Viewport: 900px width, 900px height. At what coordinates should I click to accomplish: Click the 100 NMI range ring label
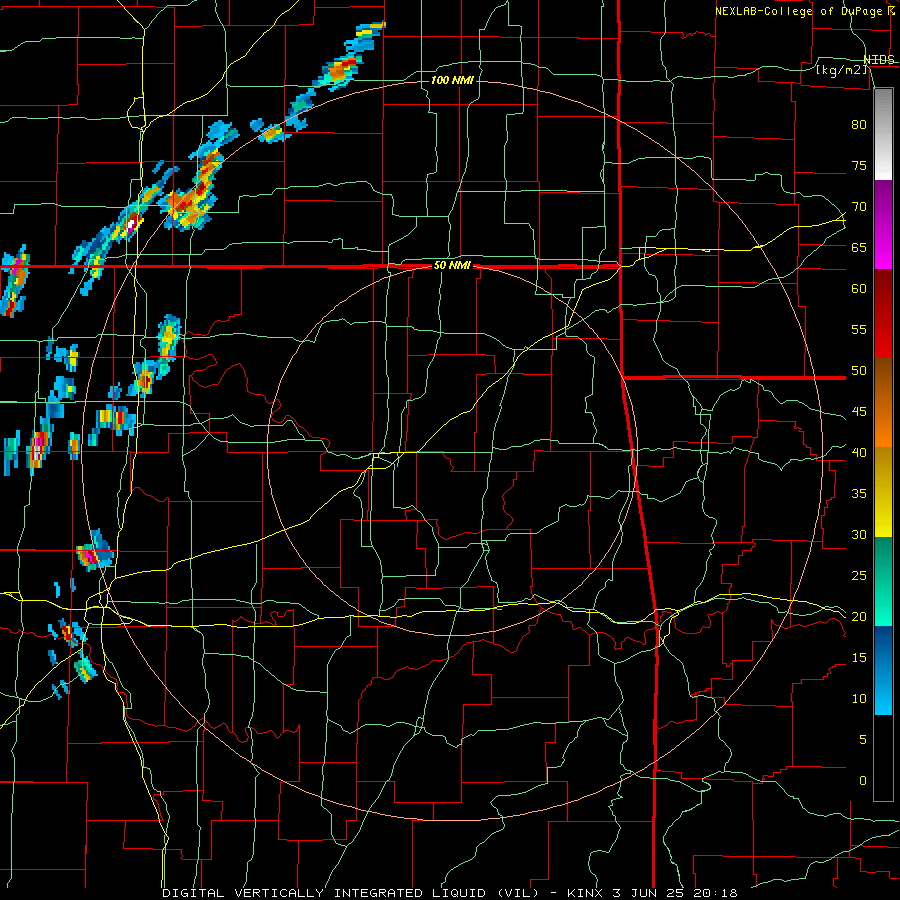tap(452, 80)
